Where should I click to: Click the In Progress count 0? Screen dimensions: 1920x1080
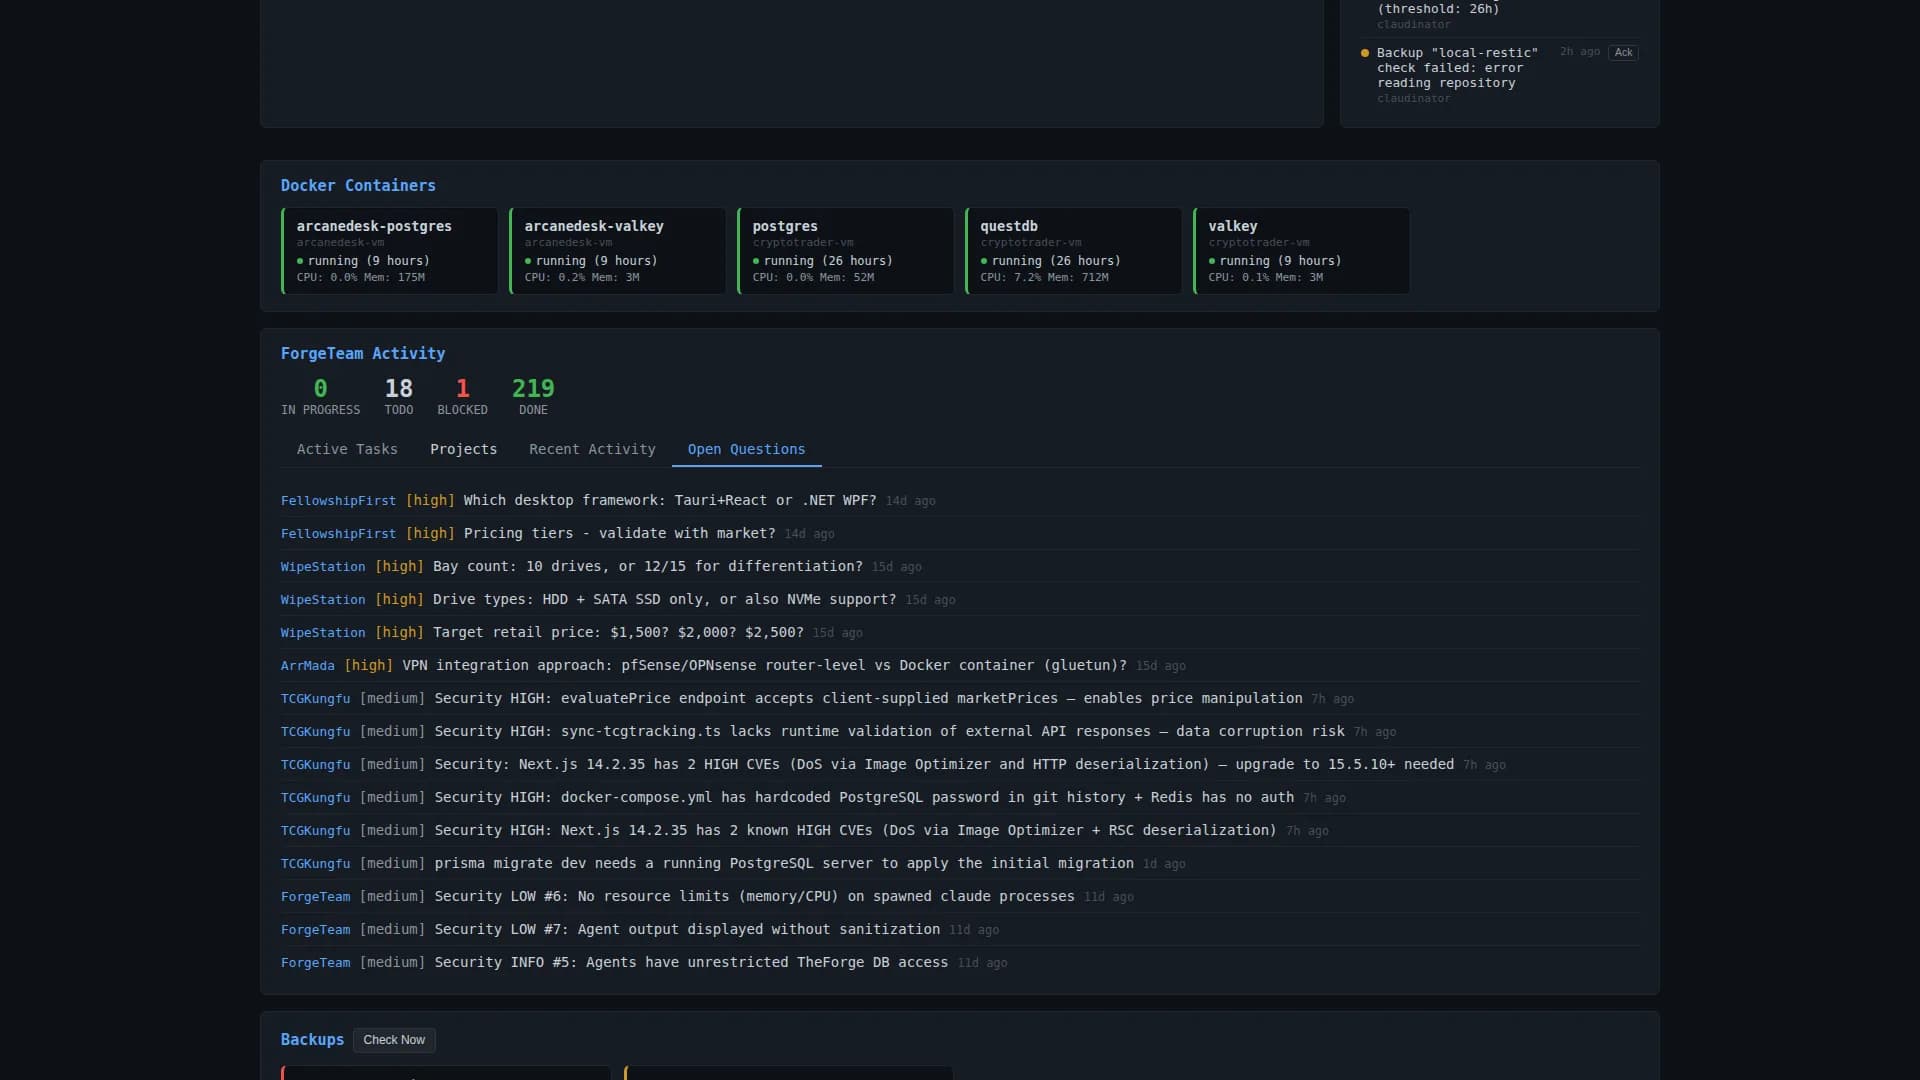[320, 388]
